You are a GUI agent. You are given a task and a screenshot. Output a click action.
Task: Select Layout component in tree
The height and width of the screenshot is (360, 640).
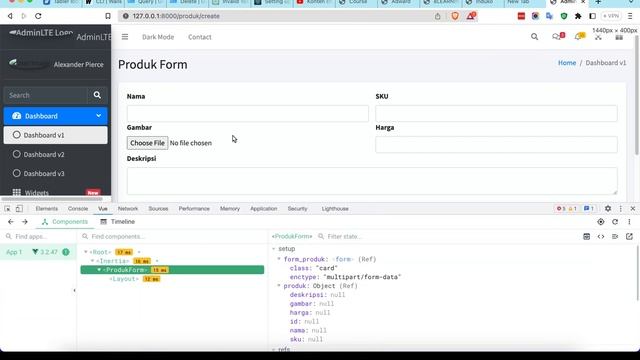tap(124, 279)
